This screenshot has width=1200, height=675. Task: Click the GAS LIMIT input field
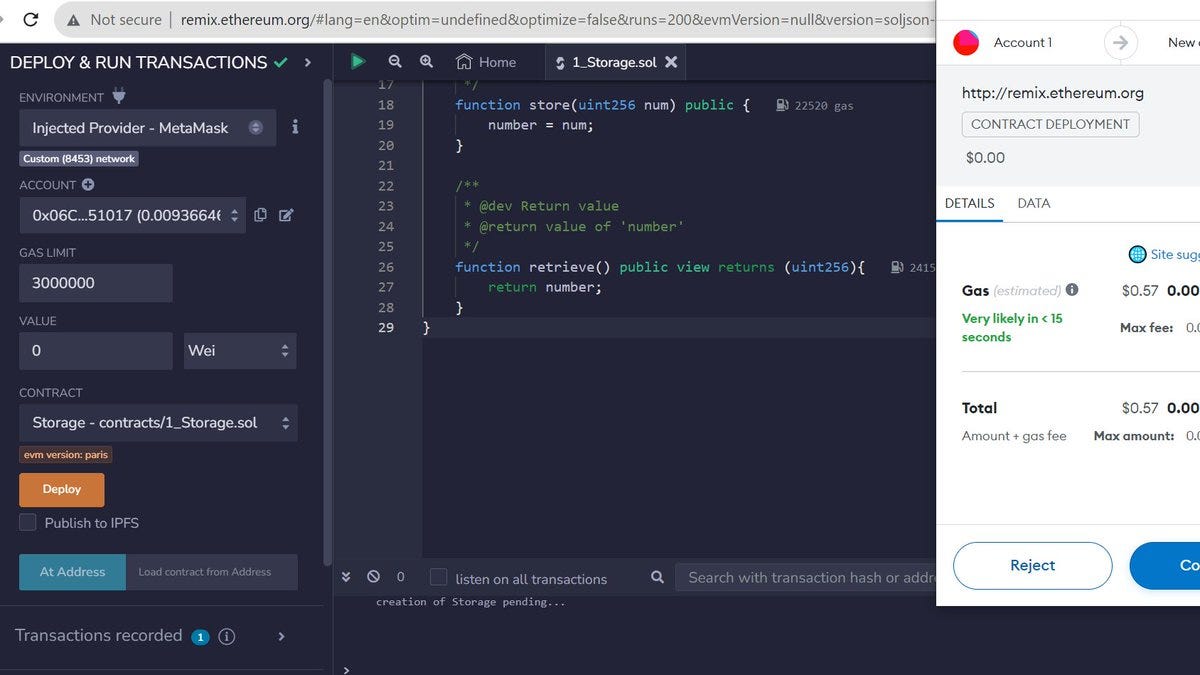click(x=96, y=283)
